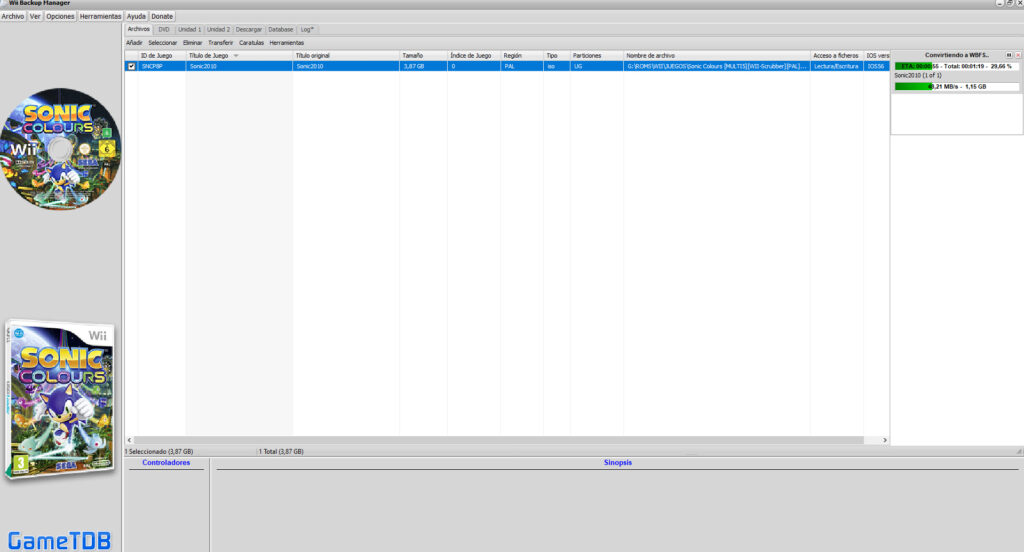Click the horizontal scrollbar right arrow
Screen dimensions: 1024x552
pyautogui.click(x=885, y=440)
